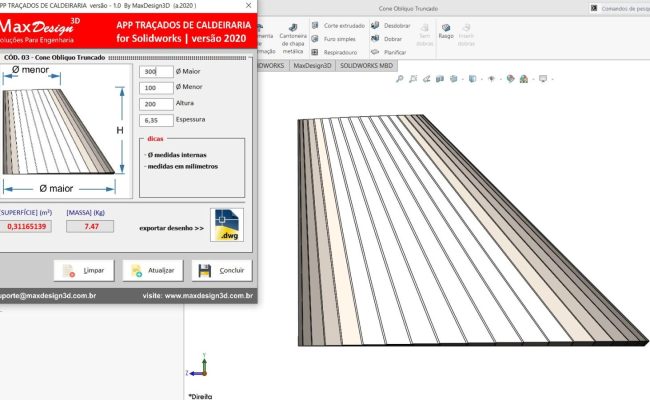Click the Zoom to fit magnifier icon
The width and height of the screenshot is (650, 400).
point(400,79)
